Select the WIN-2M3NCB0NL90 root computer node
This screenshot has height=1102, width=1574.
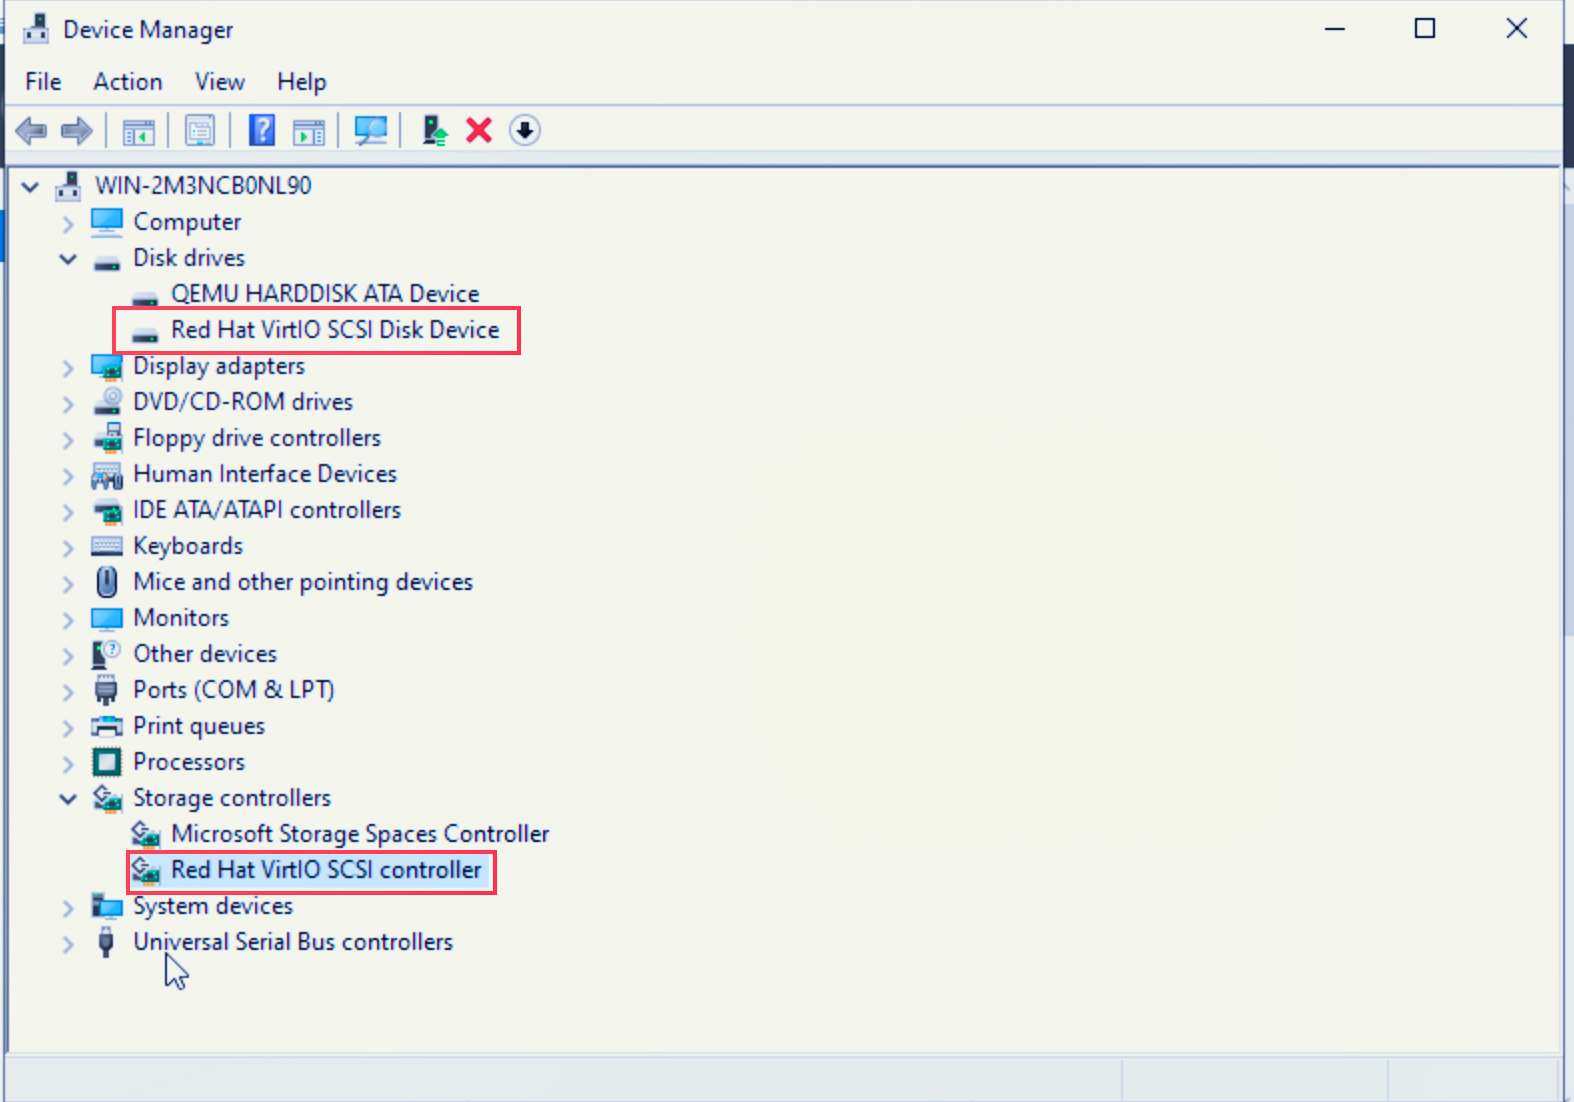202,186
